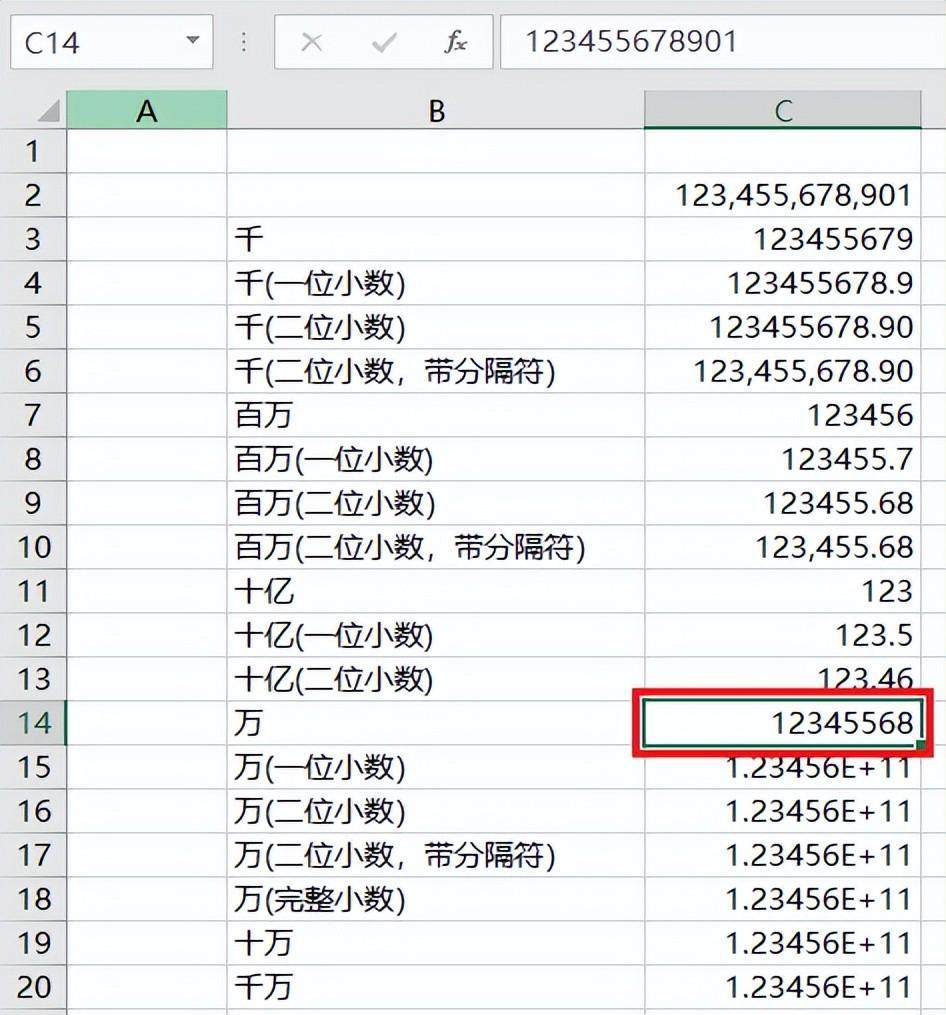Screen dimensions: 946x1015
Task: Select column A header
Action: point(147,110)
